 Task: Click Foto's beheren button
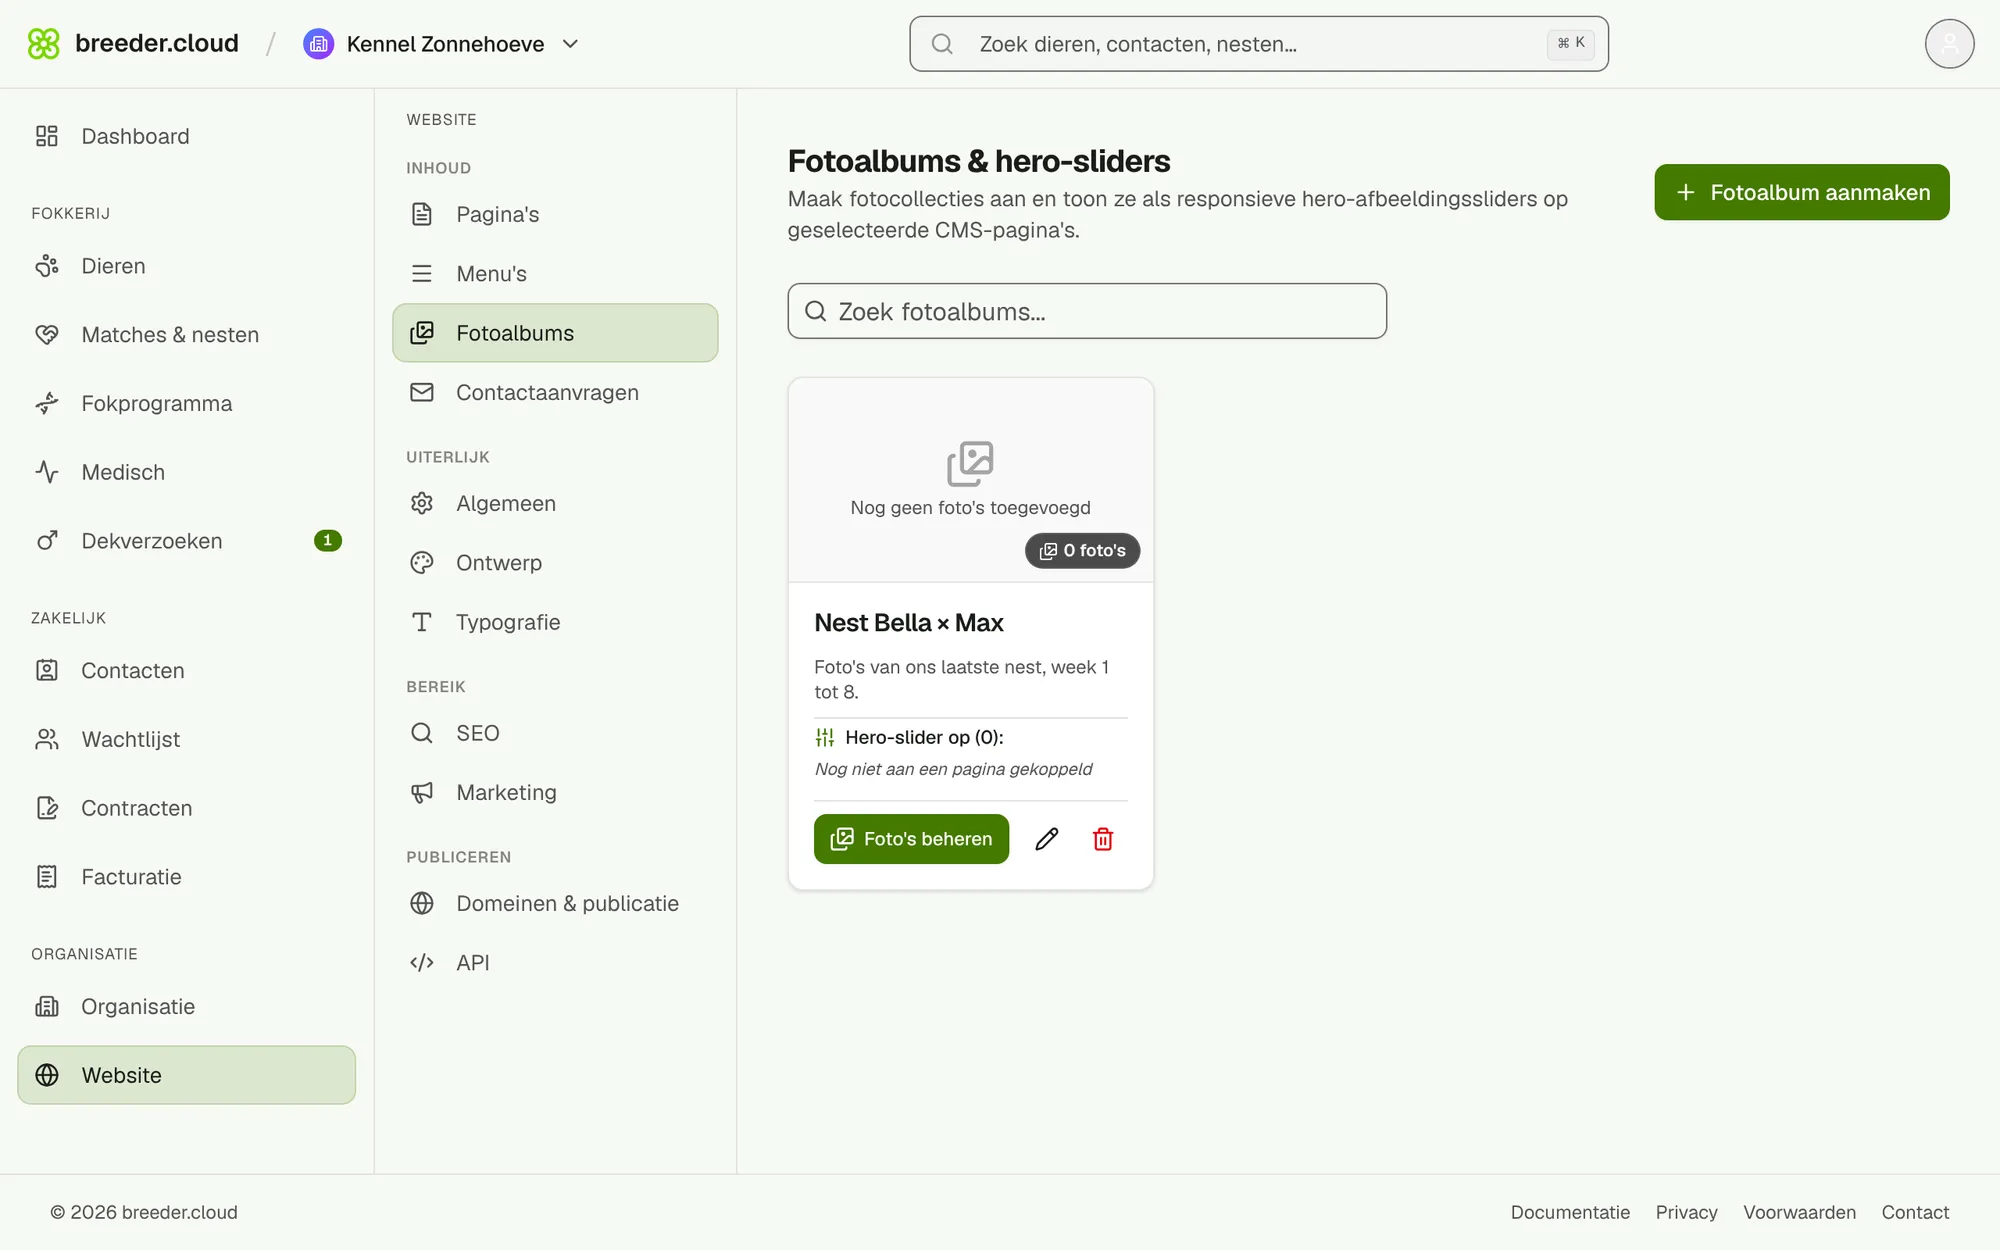pyautogui.click(x=911, y=839)
